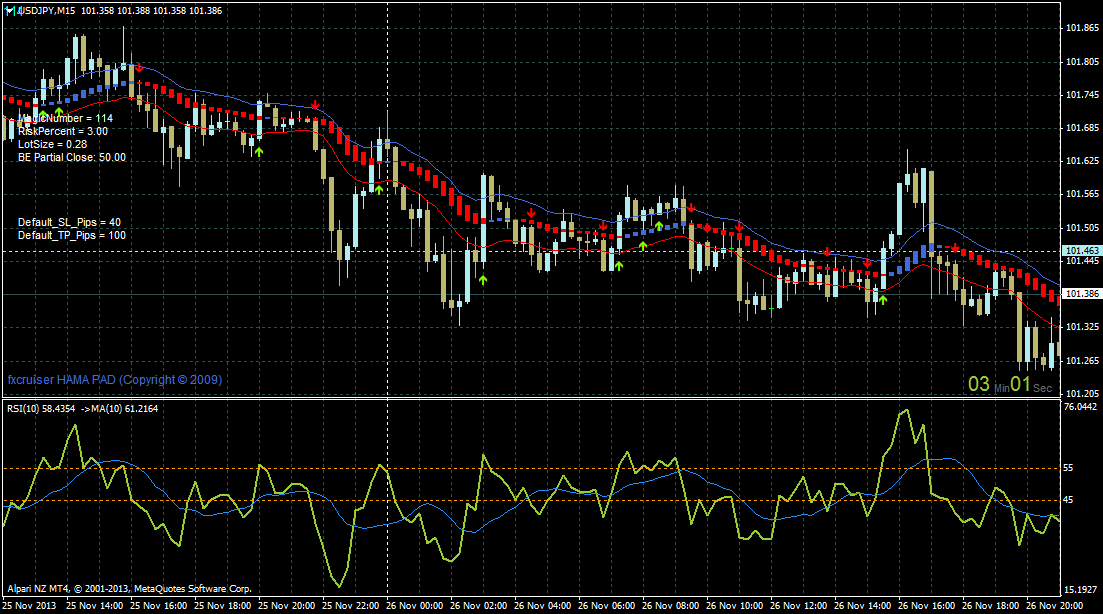Click the 26 Nov 10:00 time label

[734, 606]
